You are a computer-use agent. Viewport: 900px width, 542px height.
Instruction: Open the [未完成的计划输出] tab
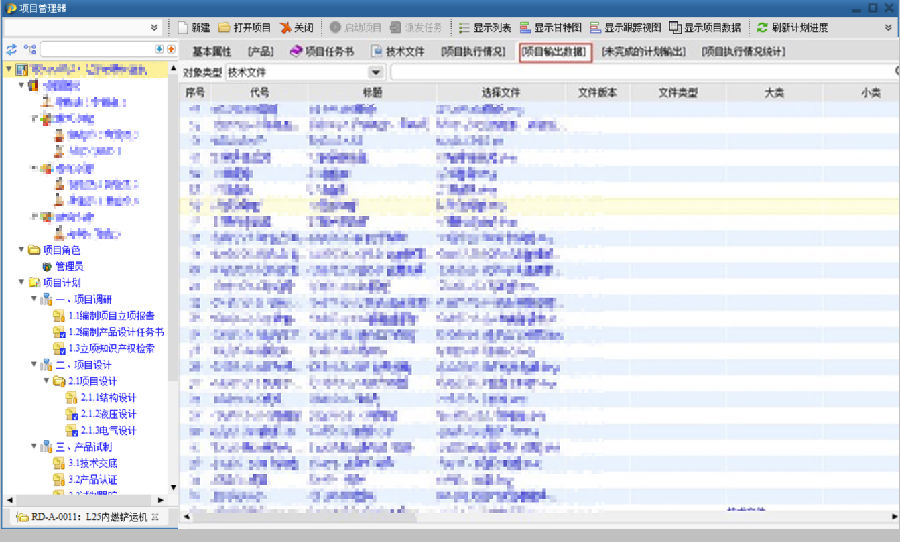643,52
